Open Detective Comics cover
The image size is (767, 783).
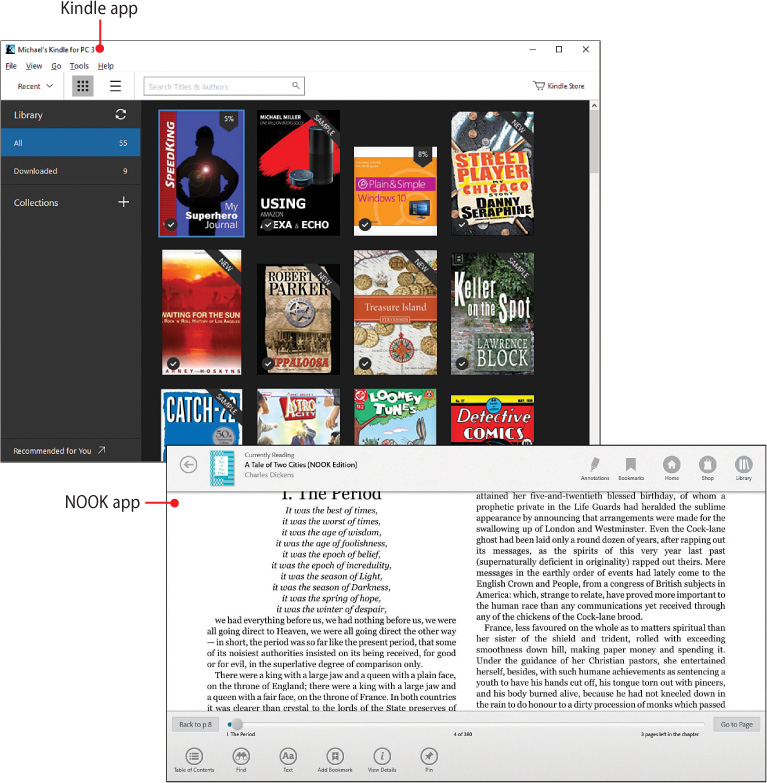click(x=492, y=419)
